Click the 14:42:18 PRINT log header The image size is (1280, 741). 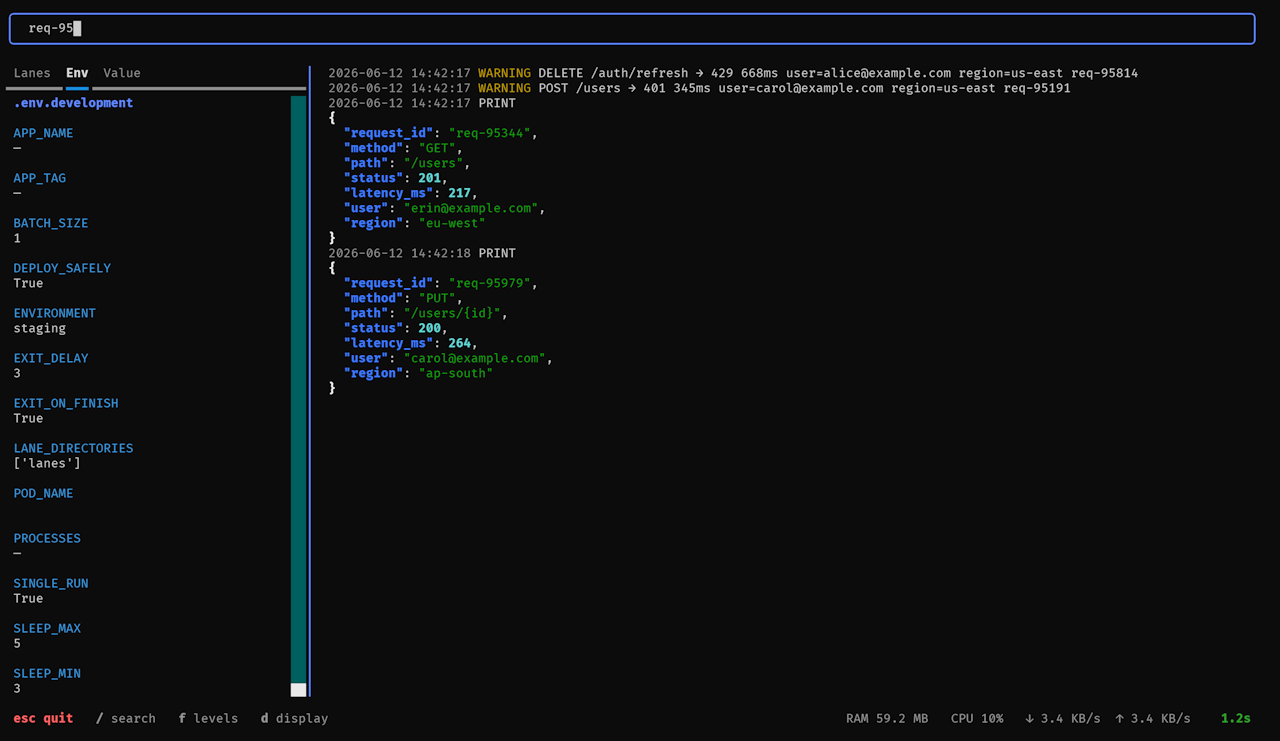click(422, 253)
